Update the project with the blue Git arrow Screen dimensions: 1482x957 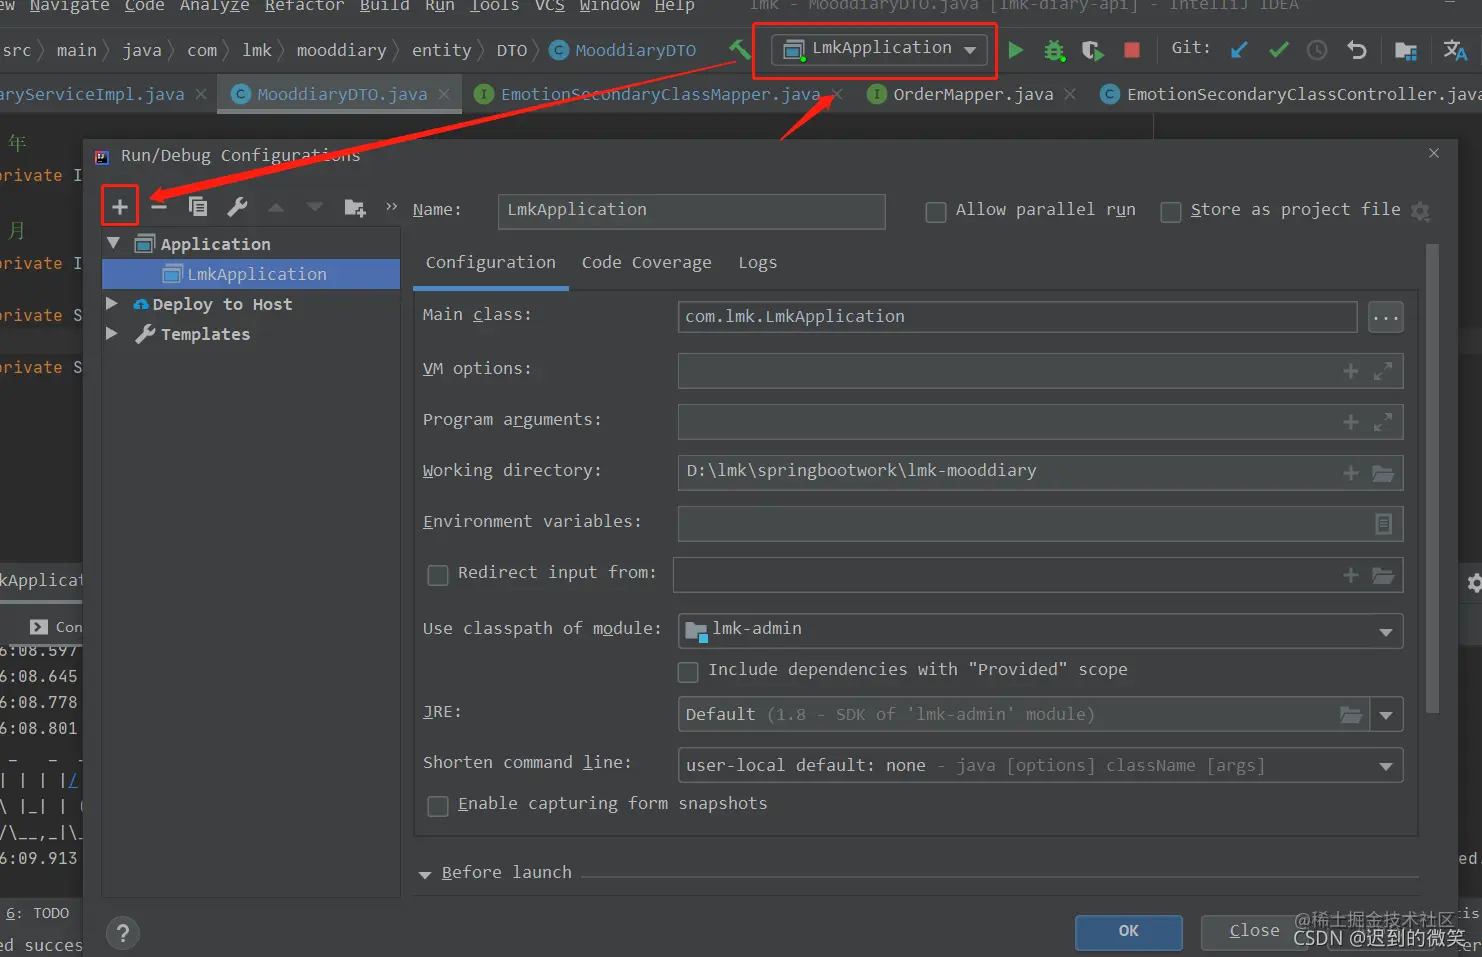tap(1239, 49)
